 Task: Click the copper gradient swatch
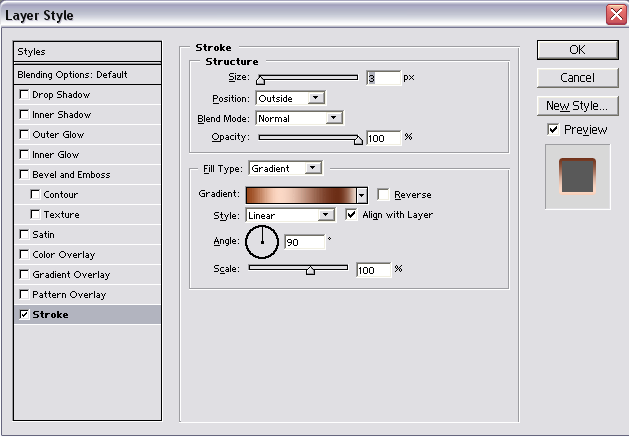(x=301, y=195)
